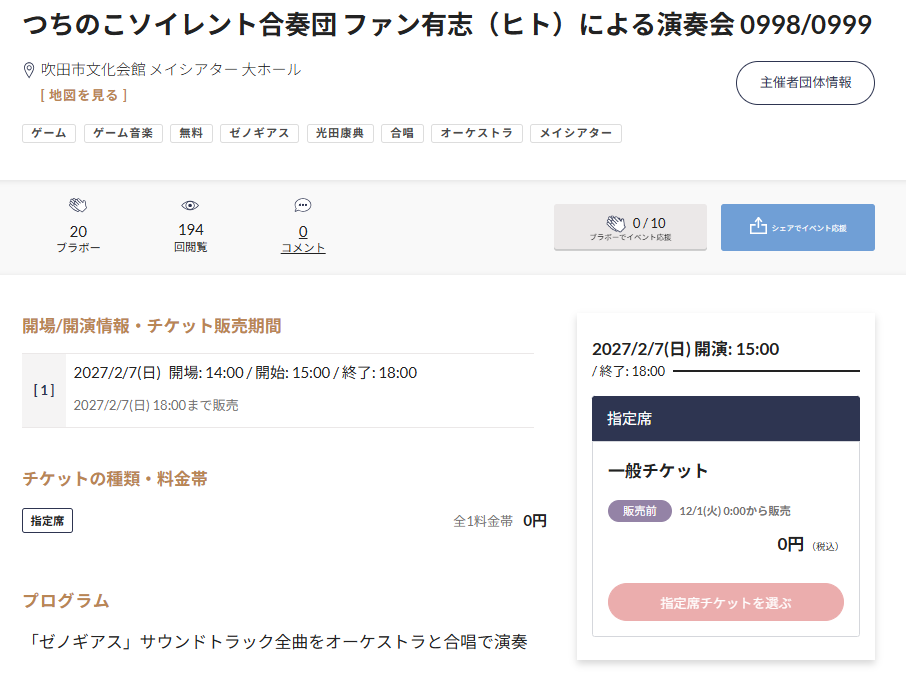Click the 全1料金帯 0円 price text

[x=500, y=521]
